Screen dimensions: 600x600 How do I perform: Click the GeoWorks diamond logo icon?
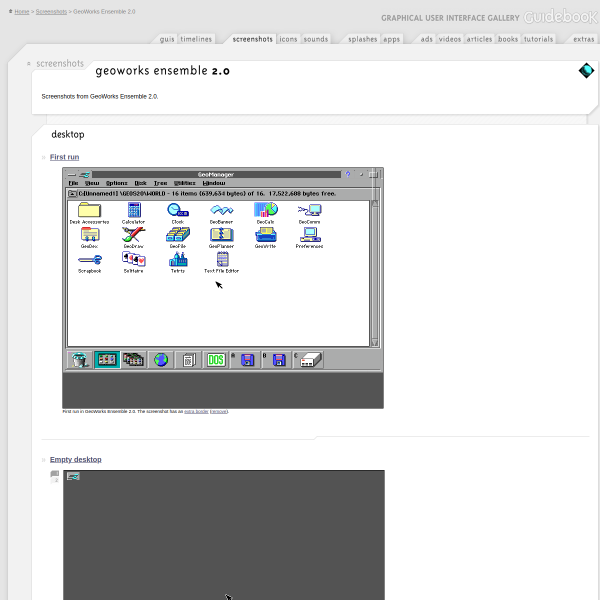click(x=586, y=70)
